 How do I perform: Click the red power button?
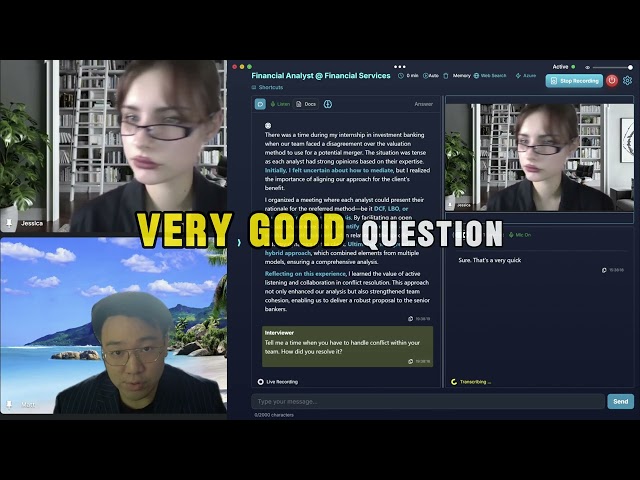611,81
